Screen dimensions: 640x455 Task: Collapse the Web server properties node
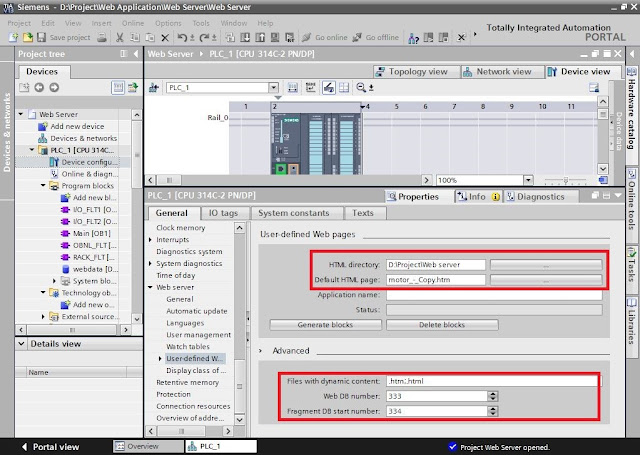pos(151,287)
